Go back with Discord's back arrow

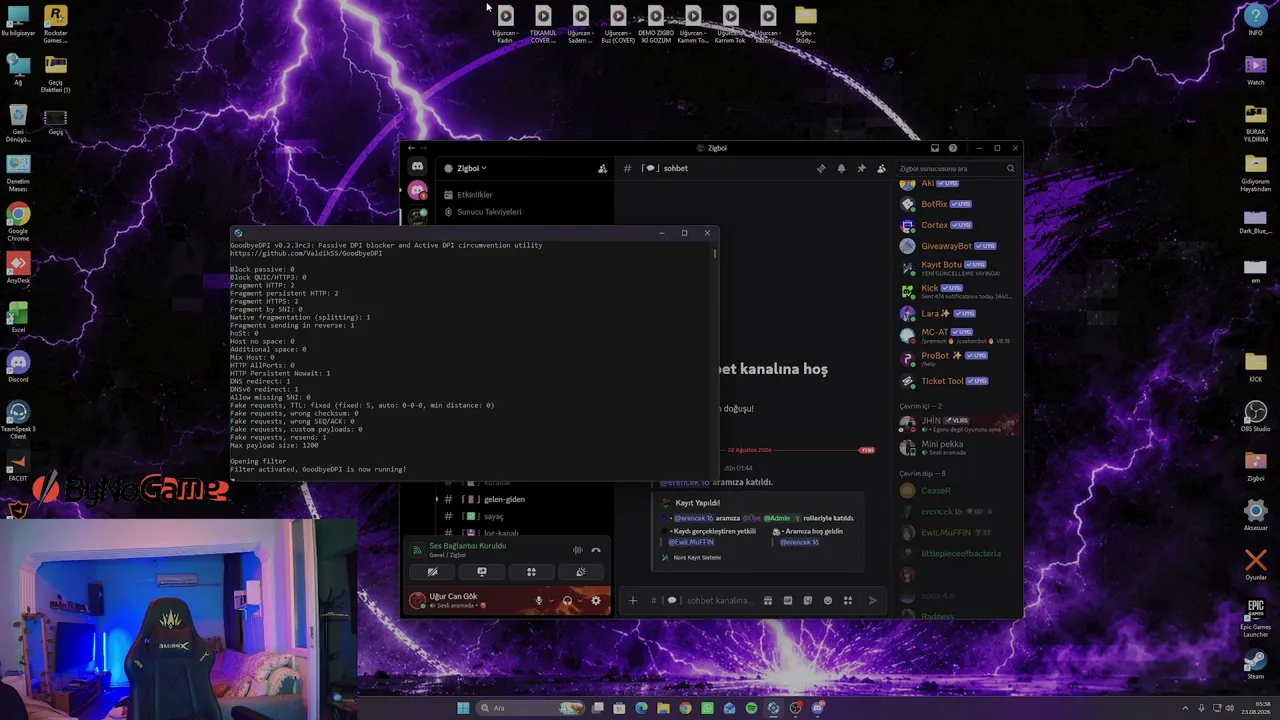tap(411, 148)
